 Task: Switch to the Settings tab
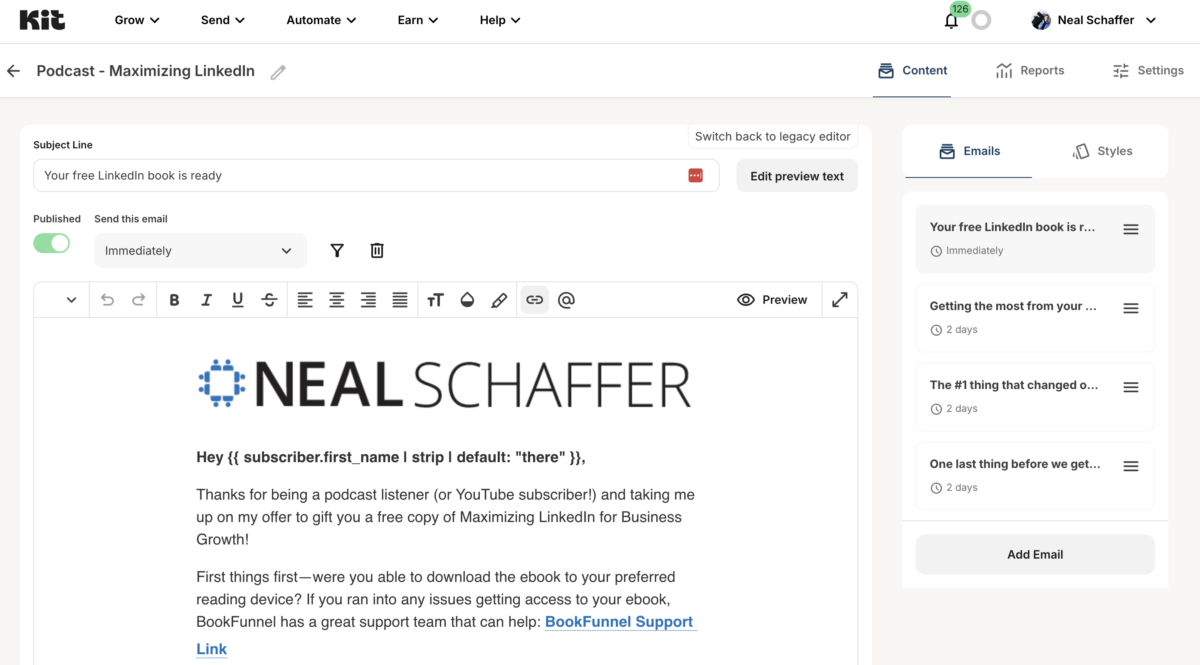[x=1148, y=70]
